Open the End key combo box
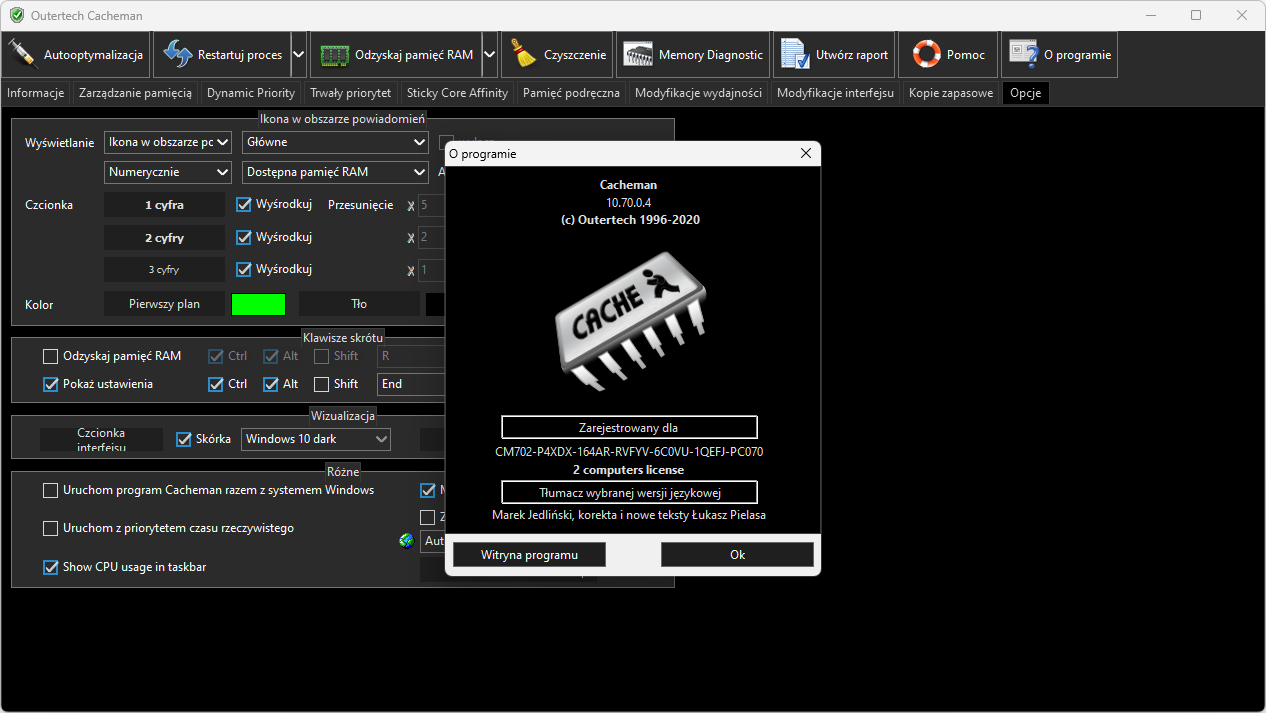 [410, 384]
